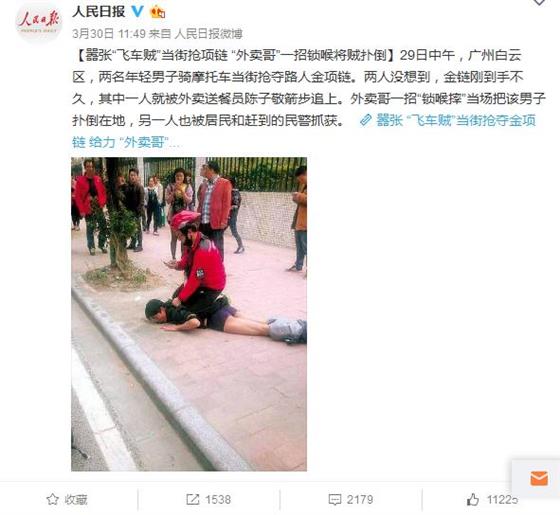Open the 人民日报 account name link
This screenshot has height=515, width=560.
tap(99, 12)
